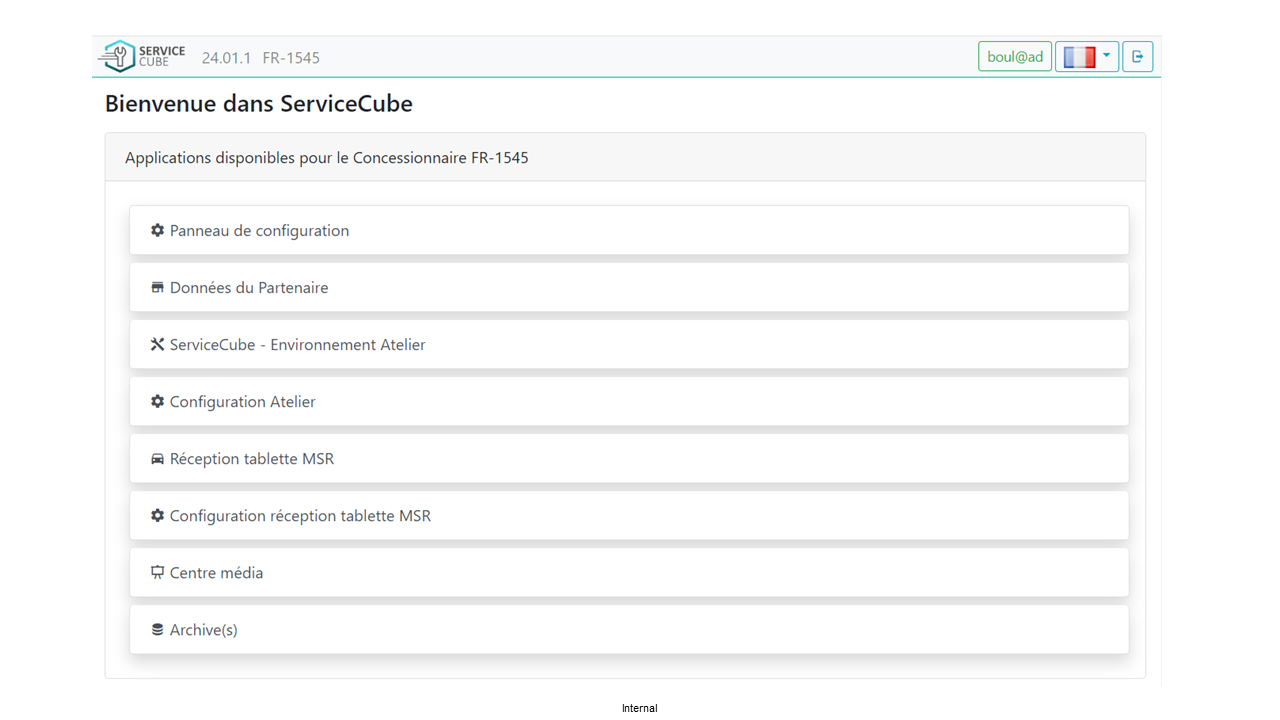1280x720 pixels.
Task: Click the gear icon beside Panneau de configuration
Action: pyautogui.click(x=157, y=230)
